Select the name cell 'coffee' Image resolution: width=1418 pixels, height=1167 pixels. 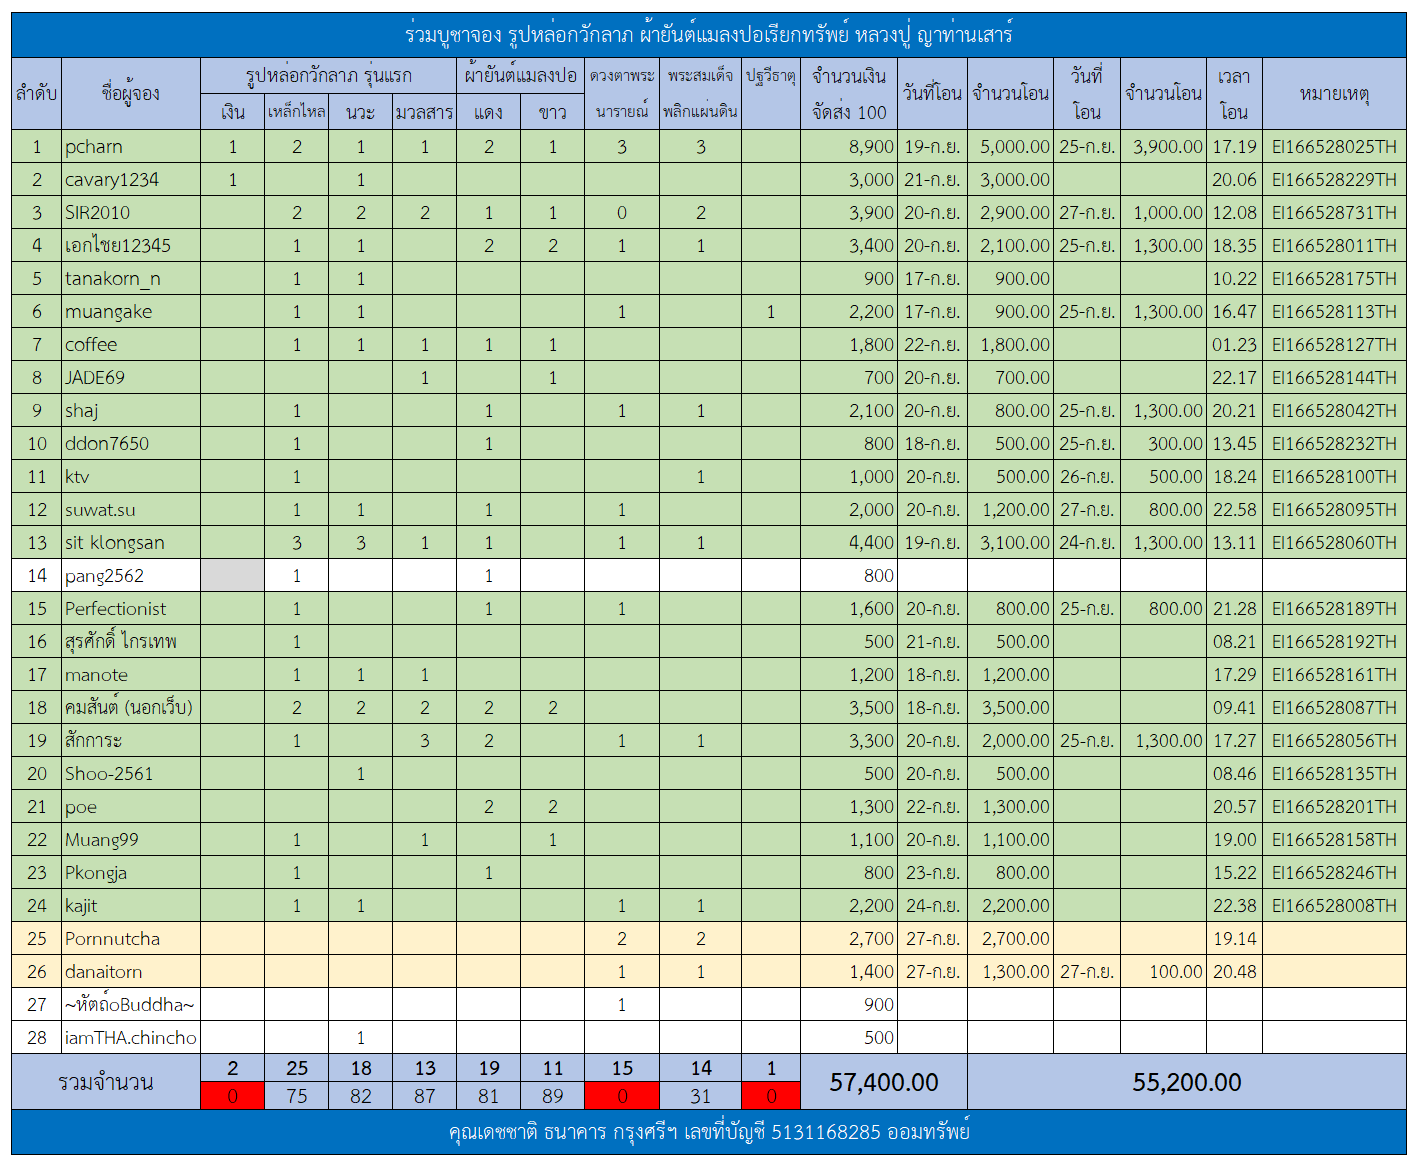pos(131,344)
